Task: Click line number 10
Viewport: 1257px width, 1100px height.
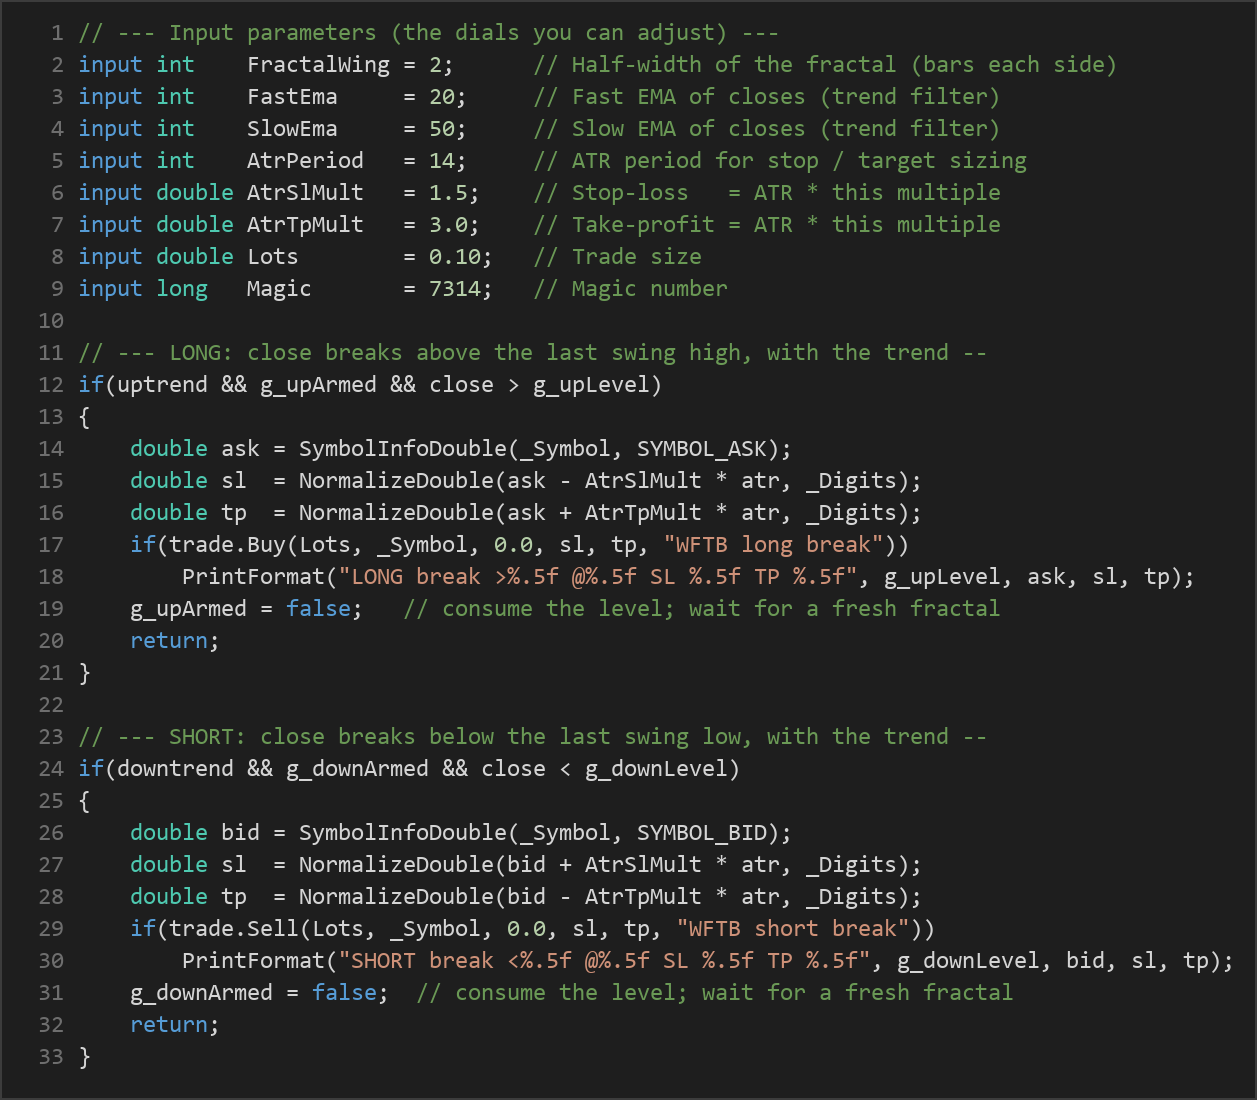Action: point(51,321)
